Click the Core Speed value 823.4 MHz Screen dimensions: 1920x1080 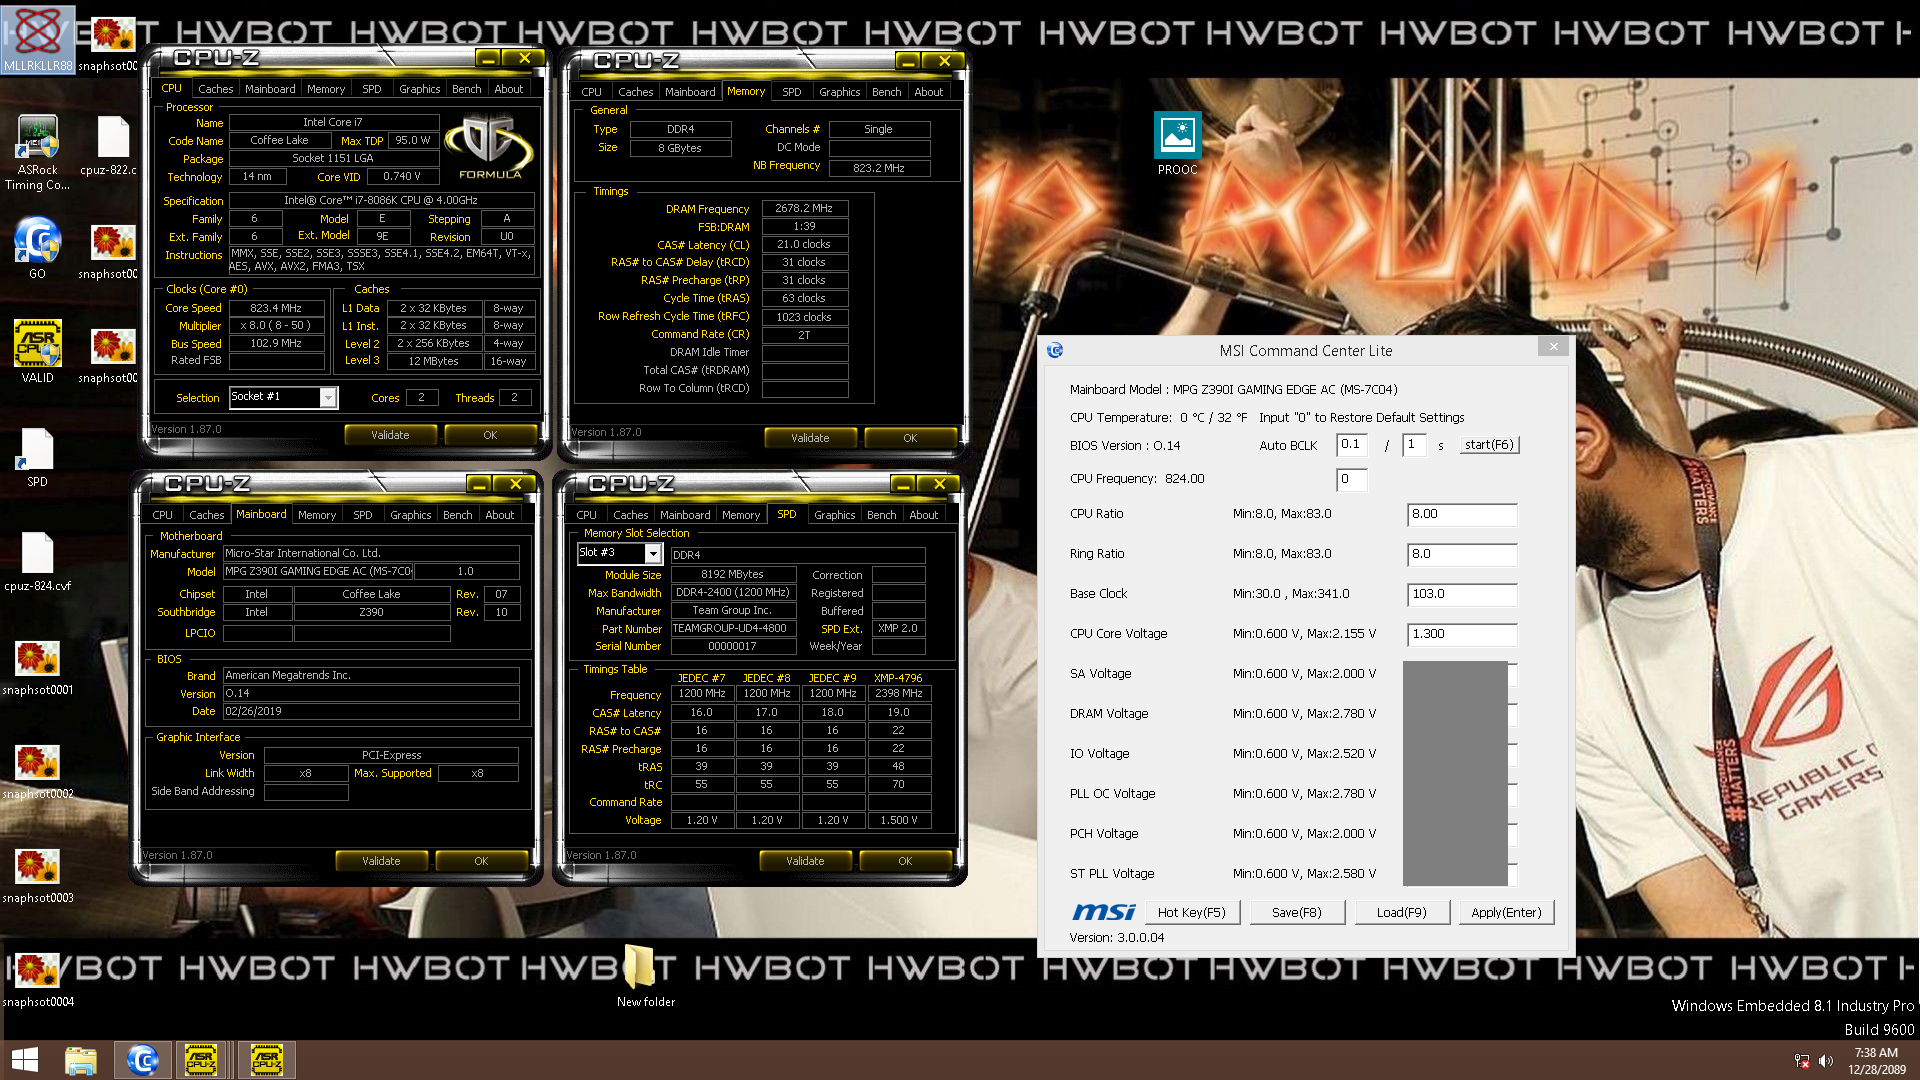point(276,308)
